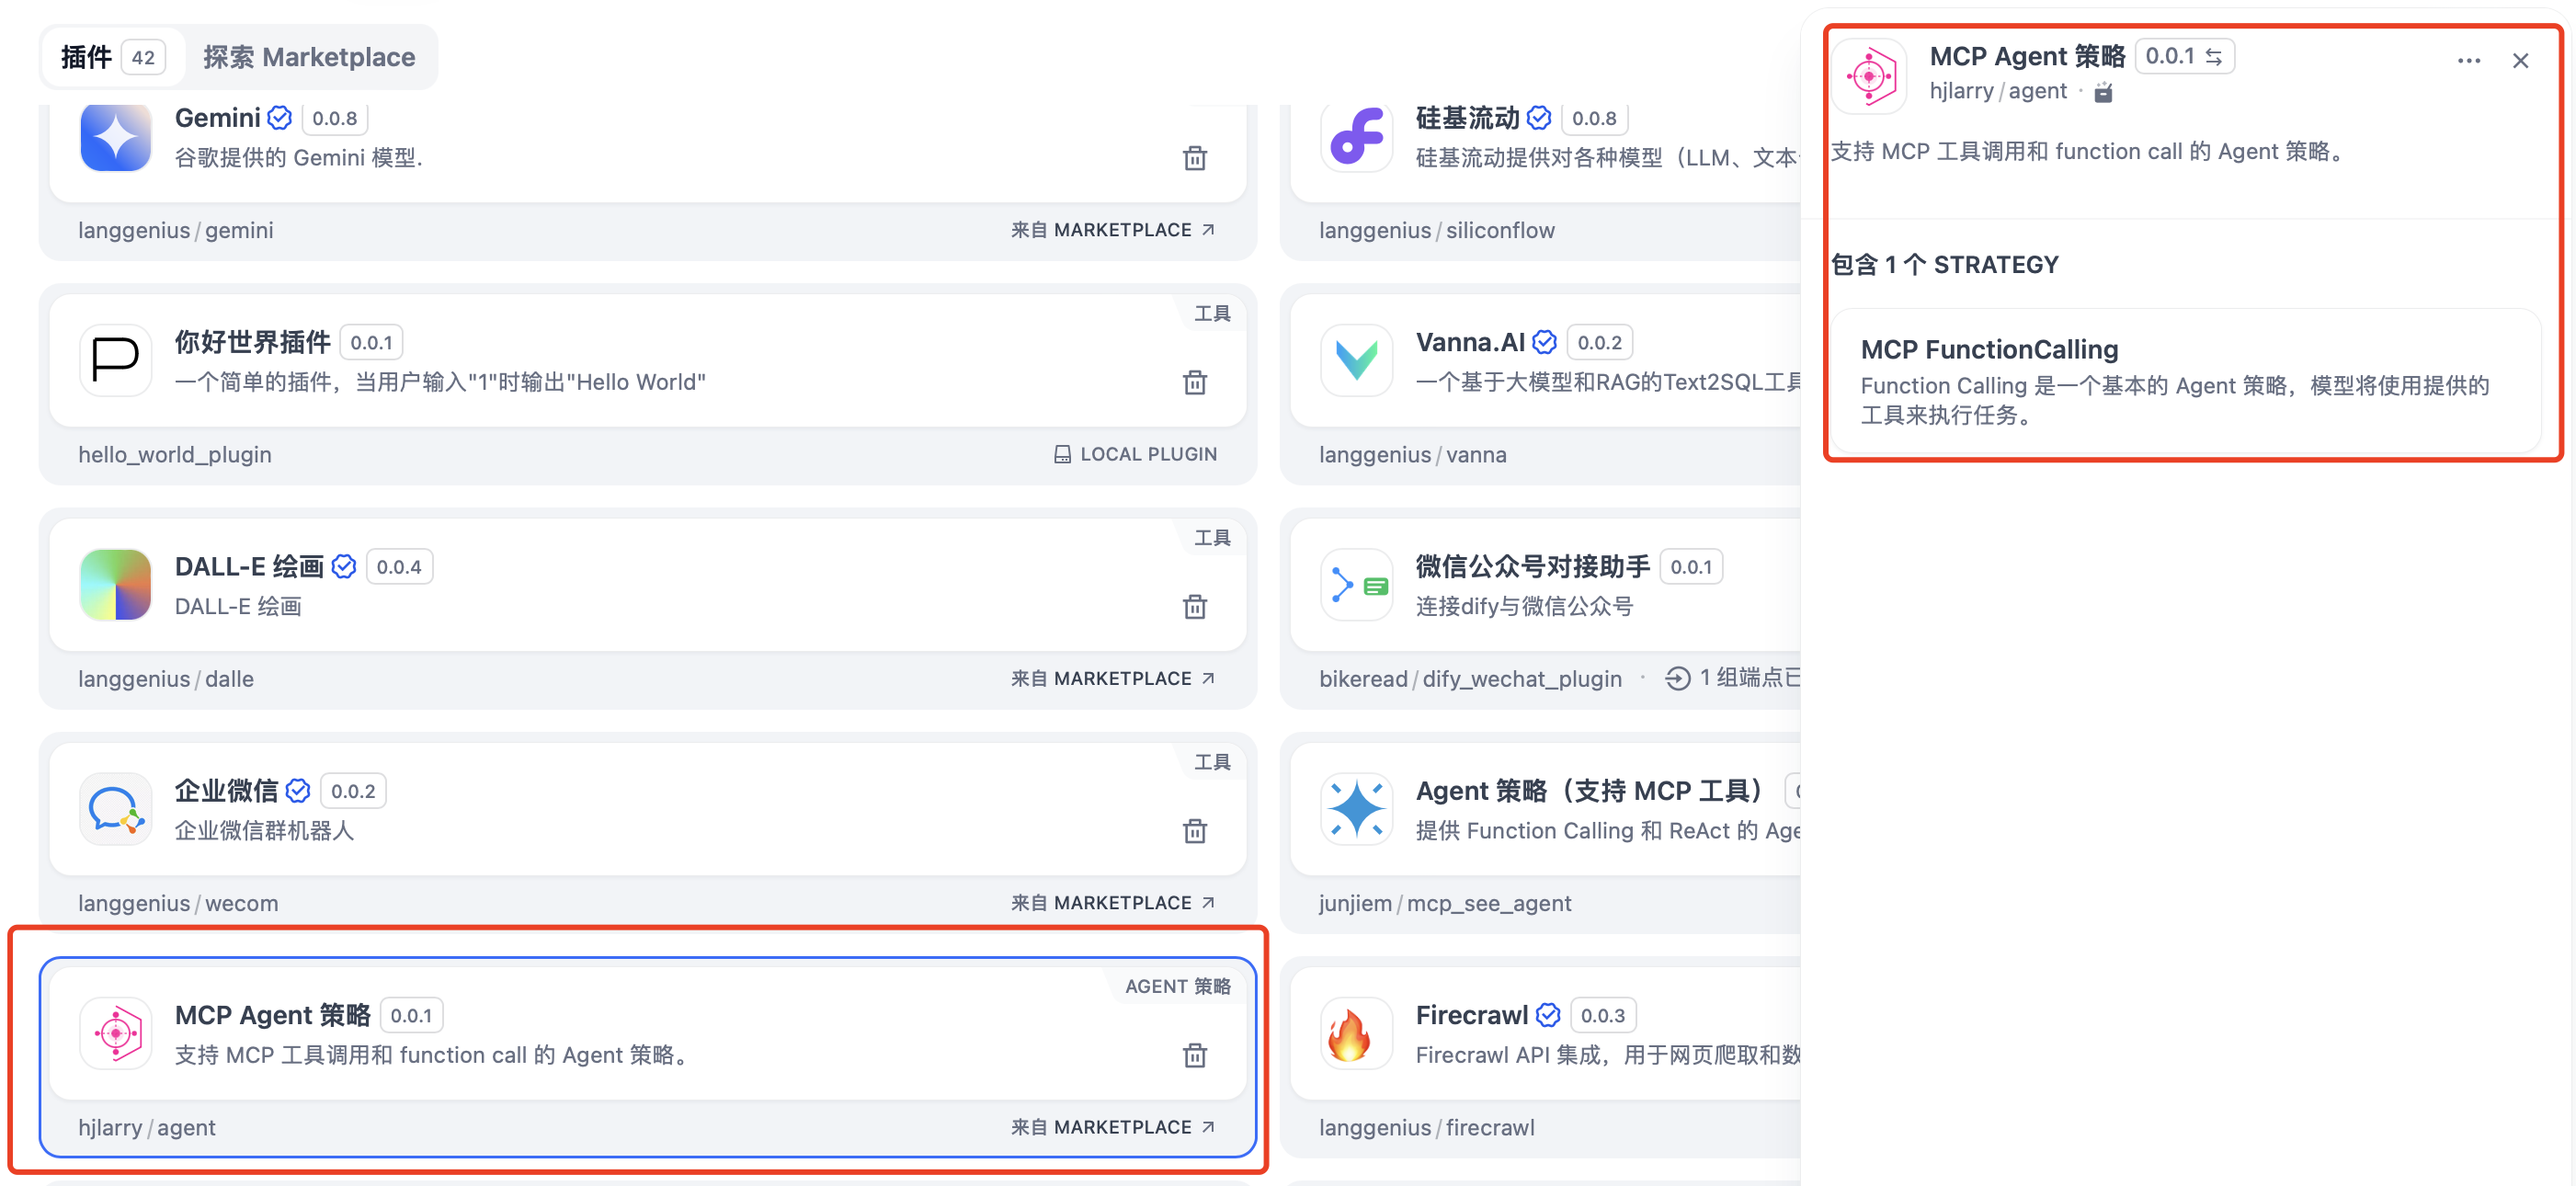Click detail panel MCP Agent logo

point(1870,75)
